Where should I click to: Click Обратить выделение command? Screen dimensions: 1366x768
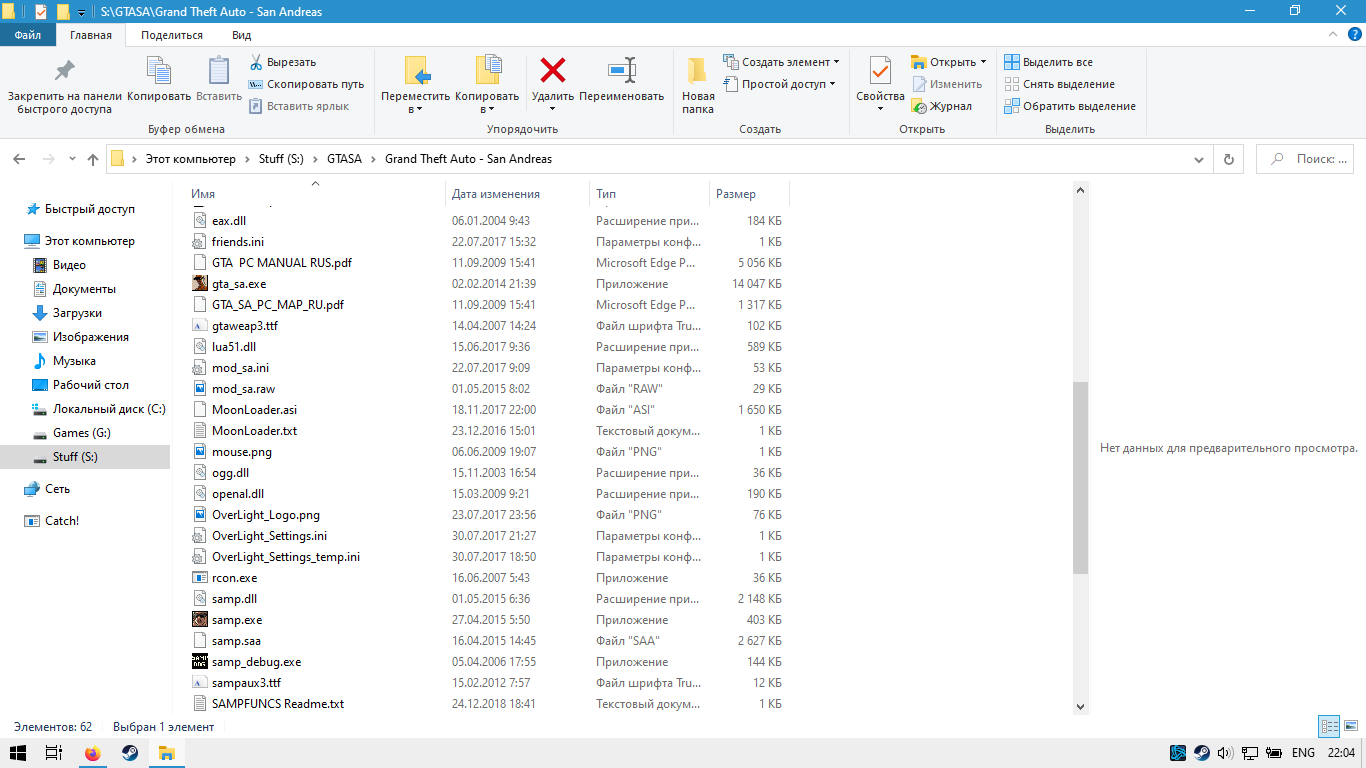click(1070, 106)
